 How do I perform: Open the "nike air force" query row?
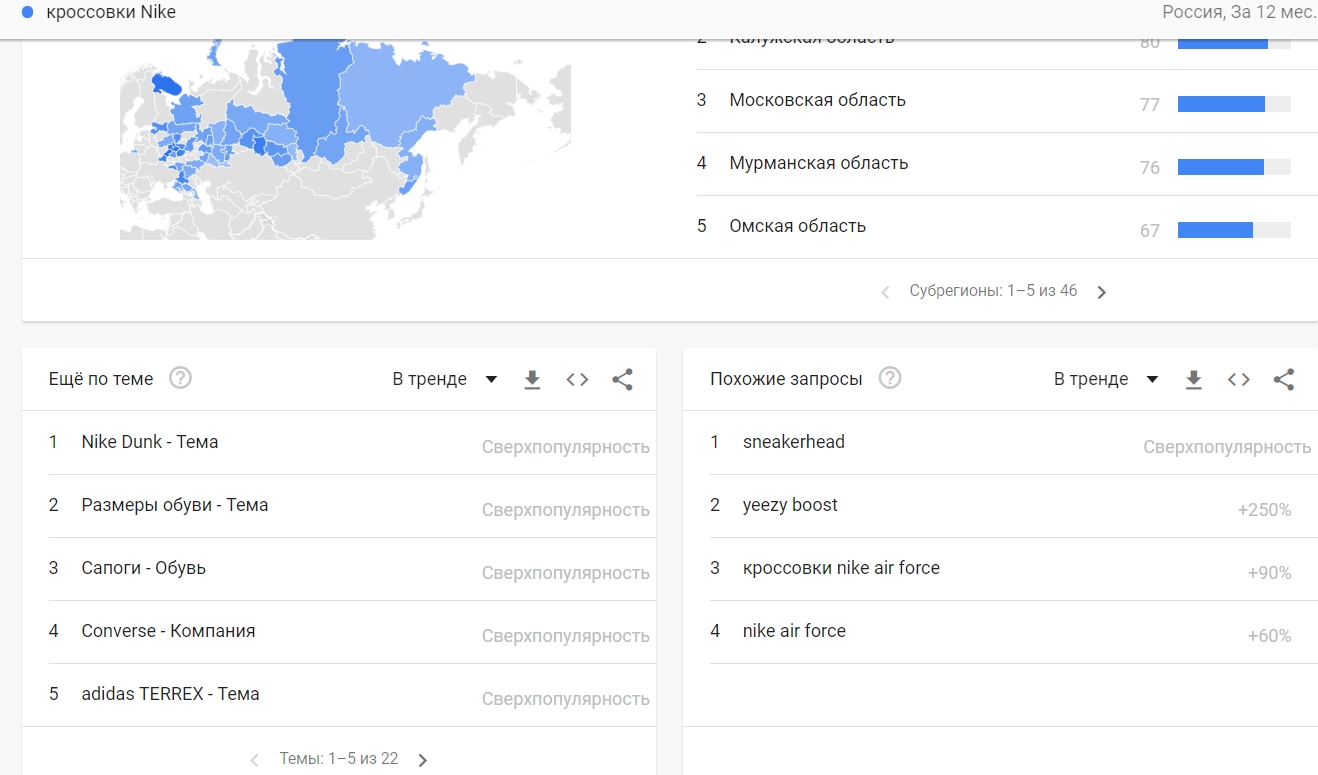pyautogui.click(x=1014, y=631)
